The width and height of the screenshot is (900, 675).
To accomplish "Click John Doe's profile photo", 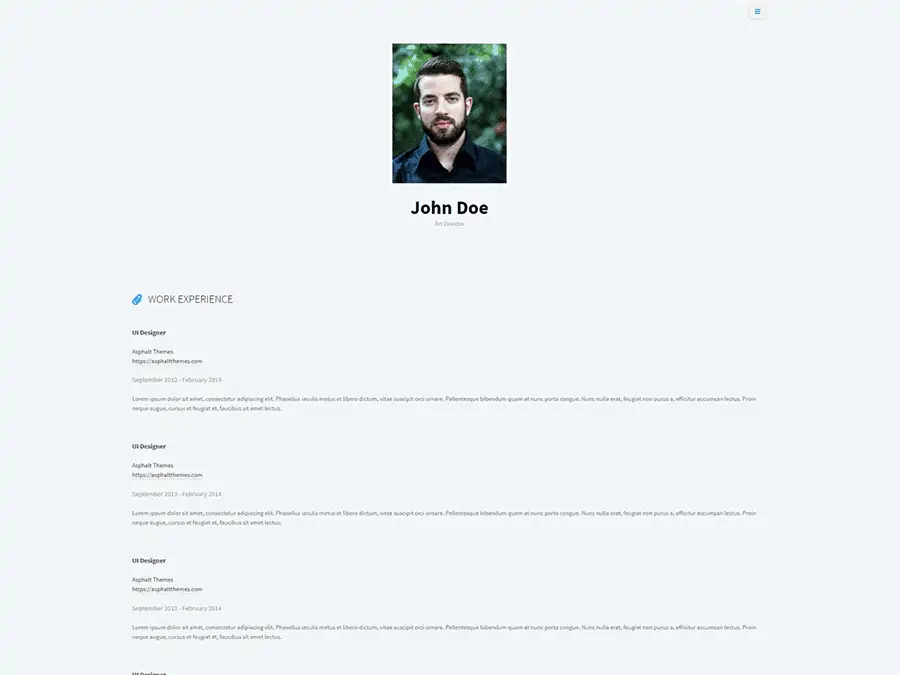I will [x=449, y=113].
